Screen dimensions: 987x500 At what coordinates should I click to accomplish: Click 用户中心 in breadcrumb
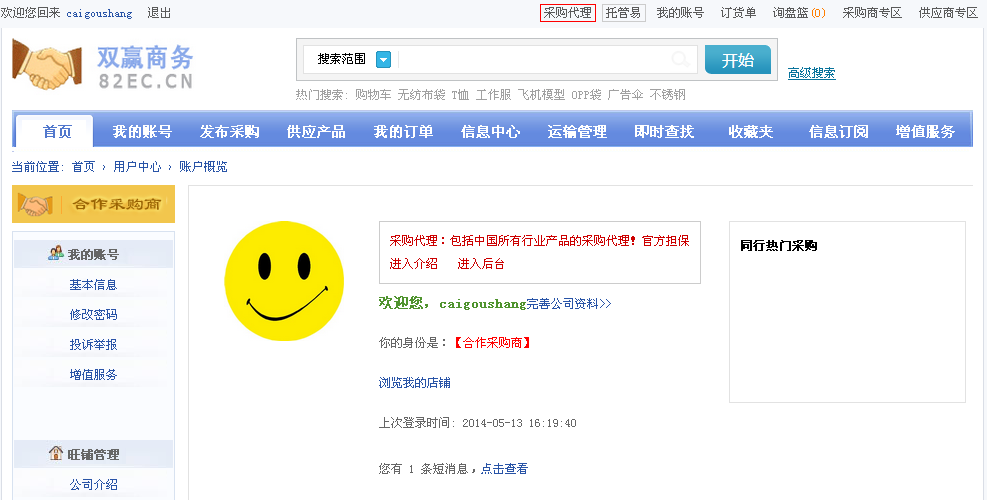point(137,167)
